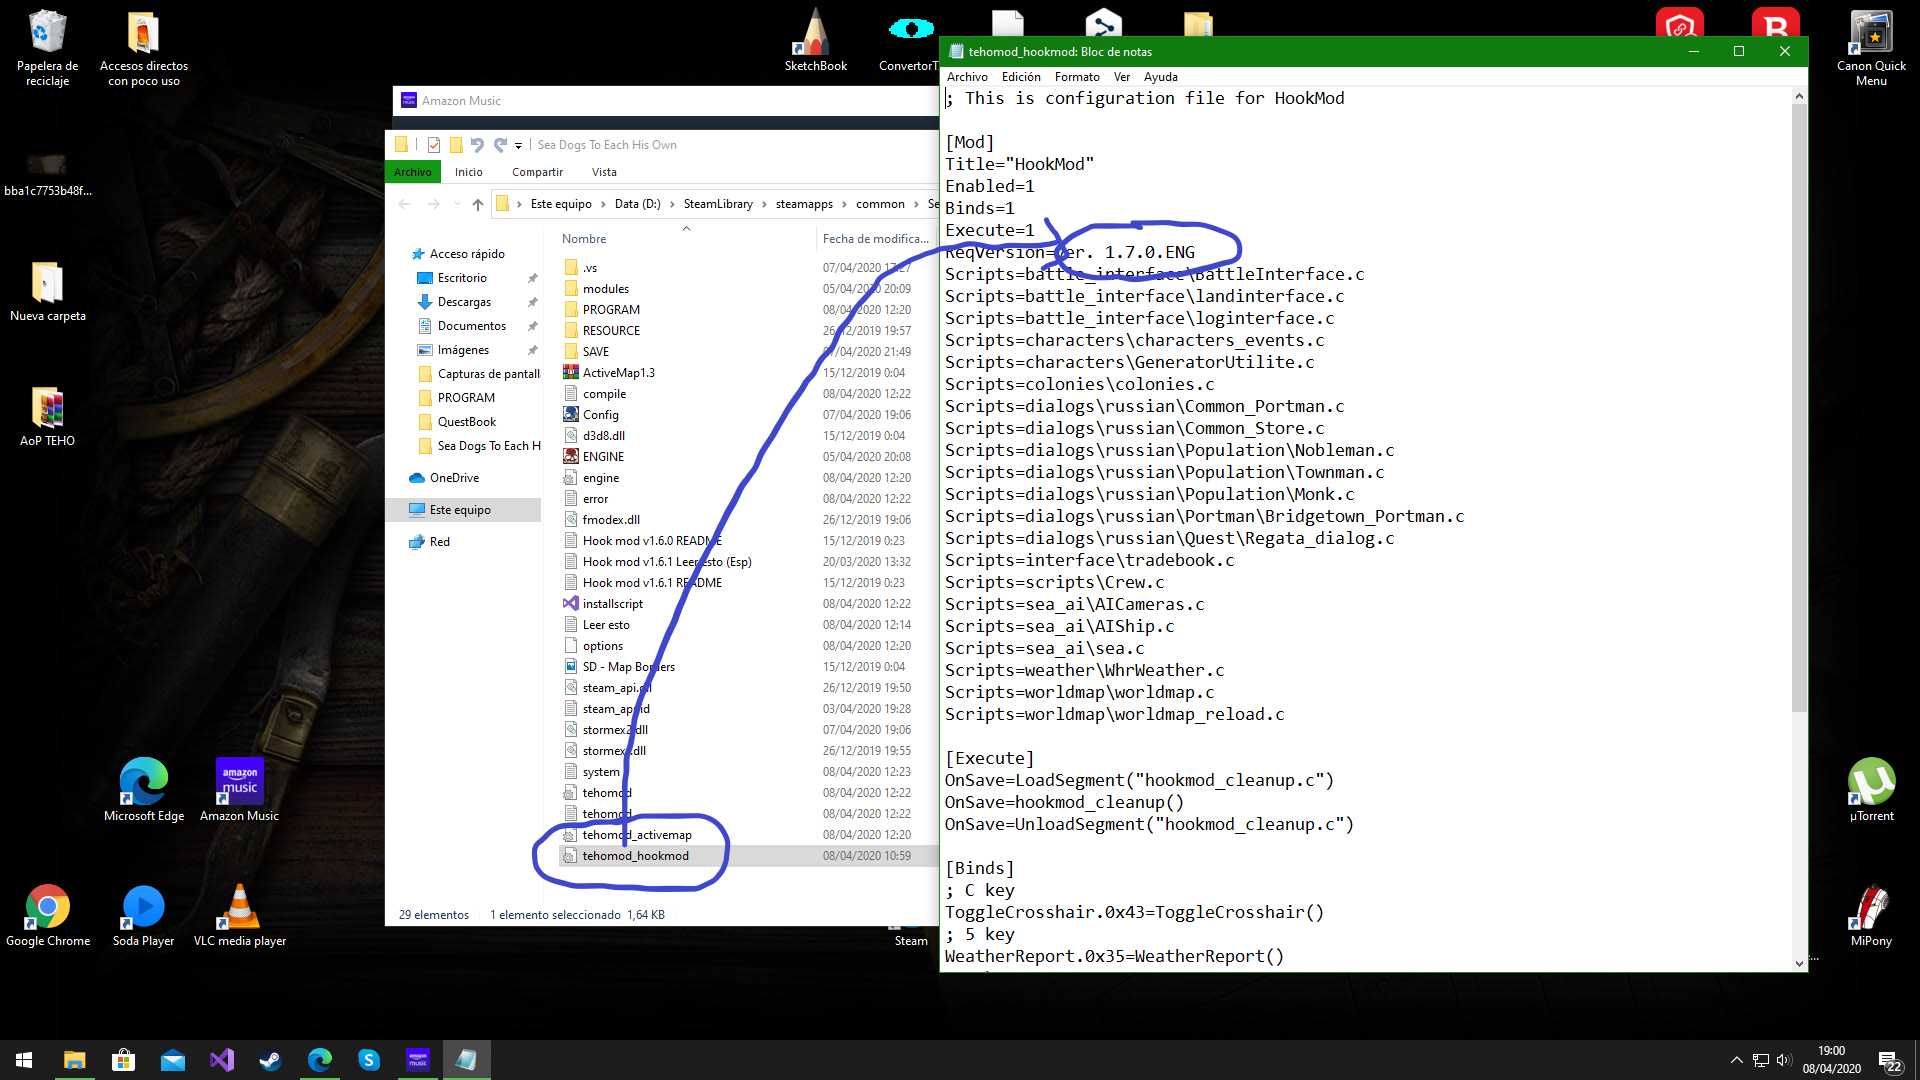The image size is (1920, 1080).
Task: Switch to the Vista ribbon tab
Action: coord(604,172)
